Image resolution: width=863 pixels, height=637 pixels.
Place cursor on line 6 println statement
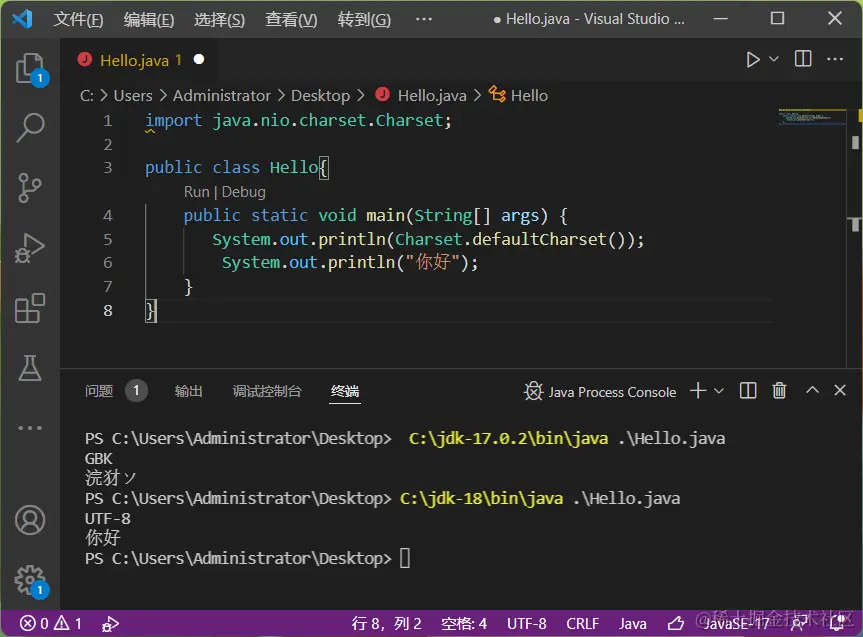pyautogui.click(x=350, y=263)
